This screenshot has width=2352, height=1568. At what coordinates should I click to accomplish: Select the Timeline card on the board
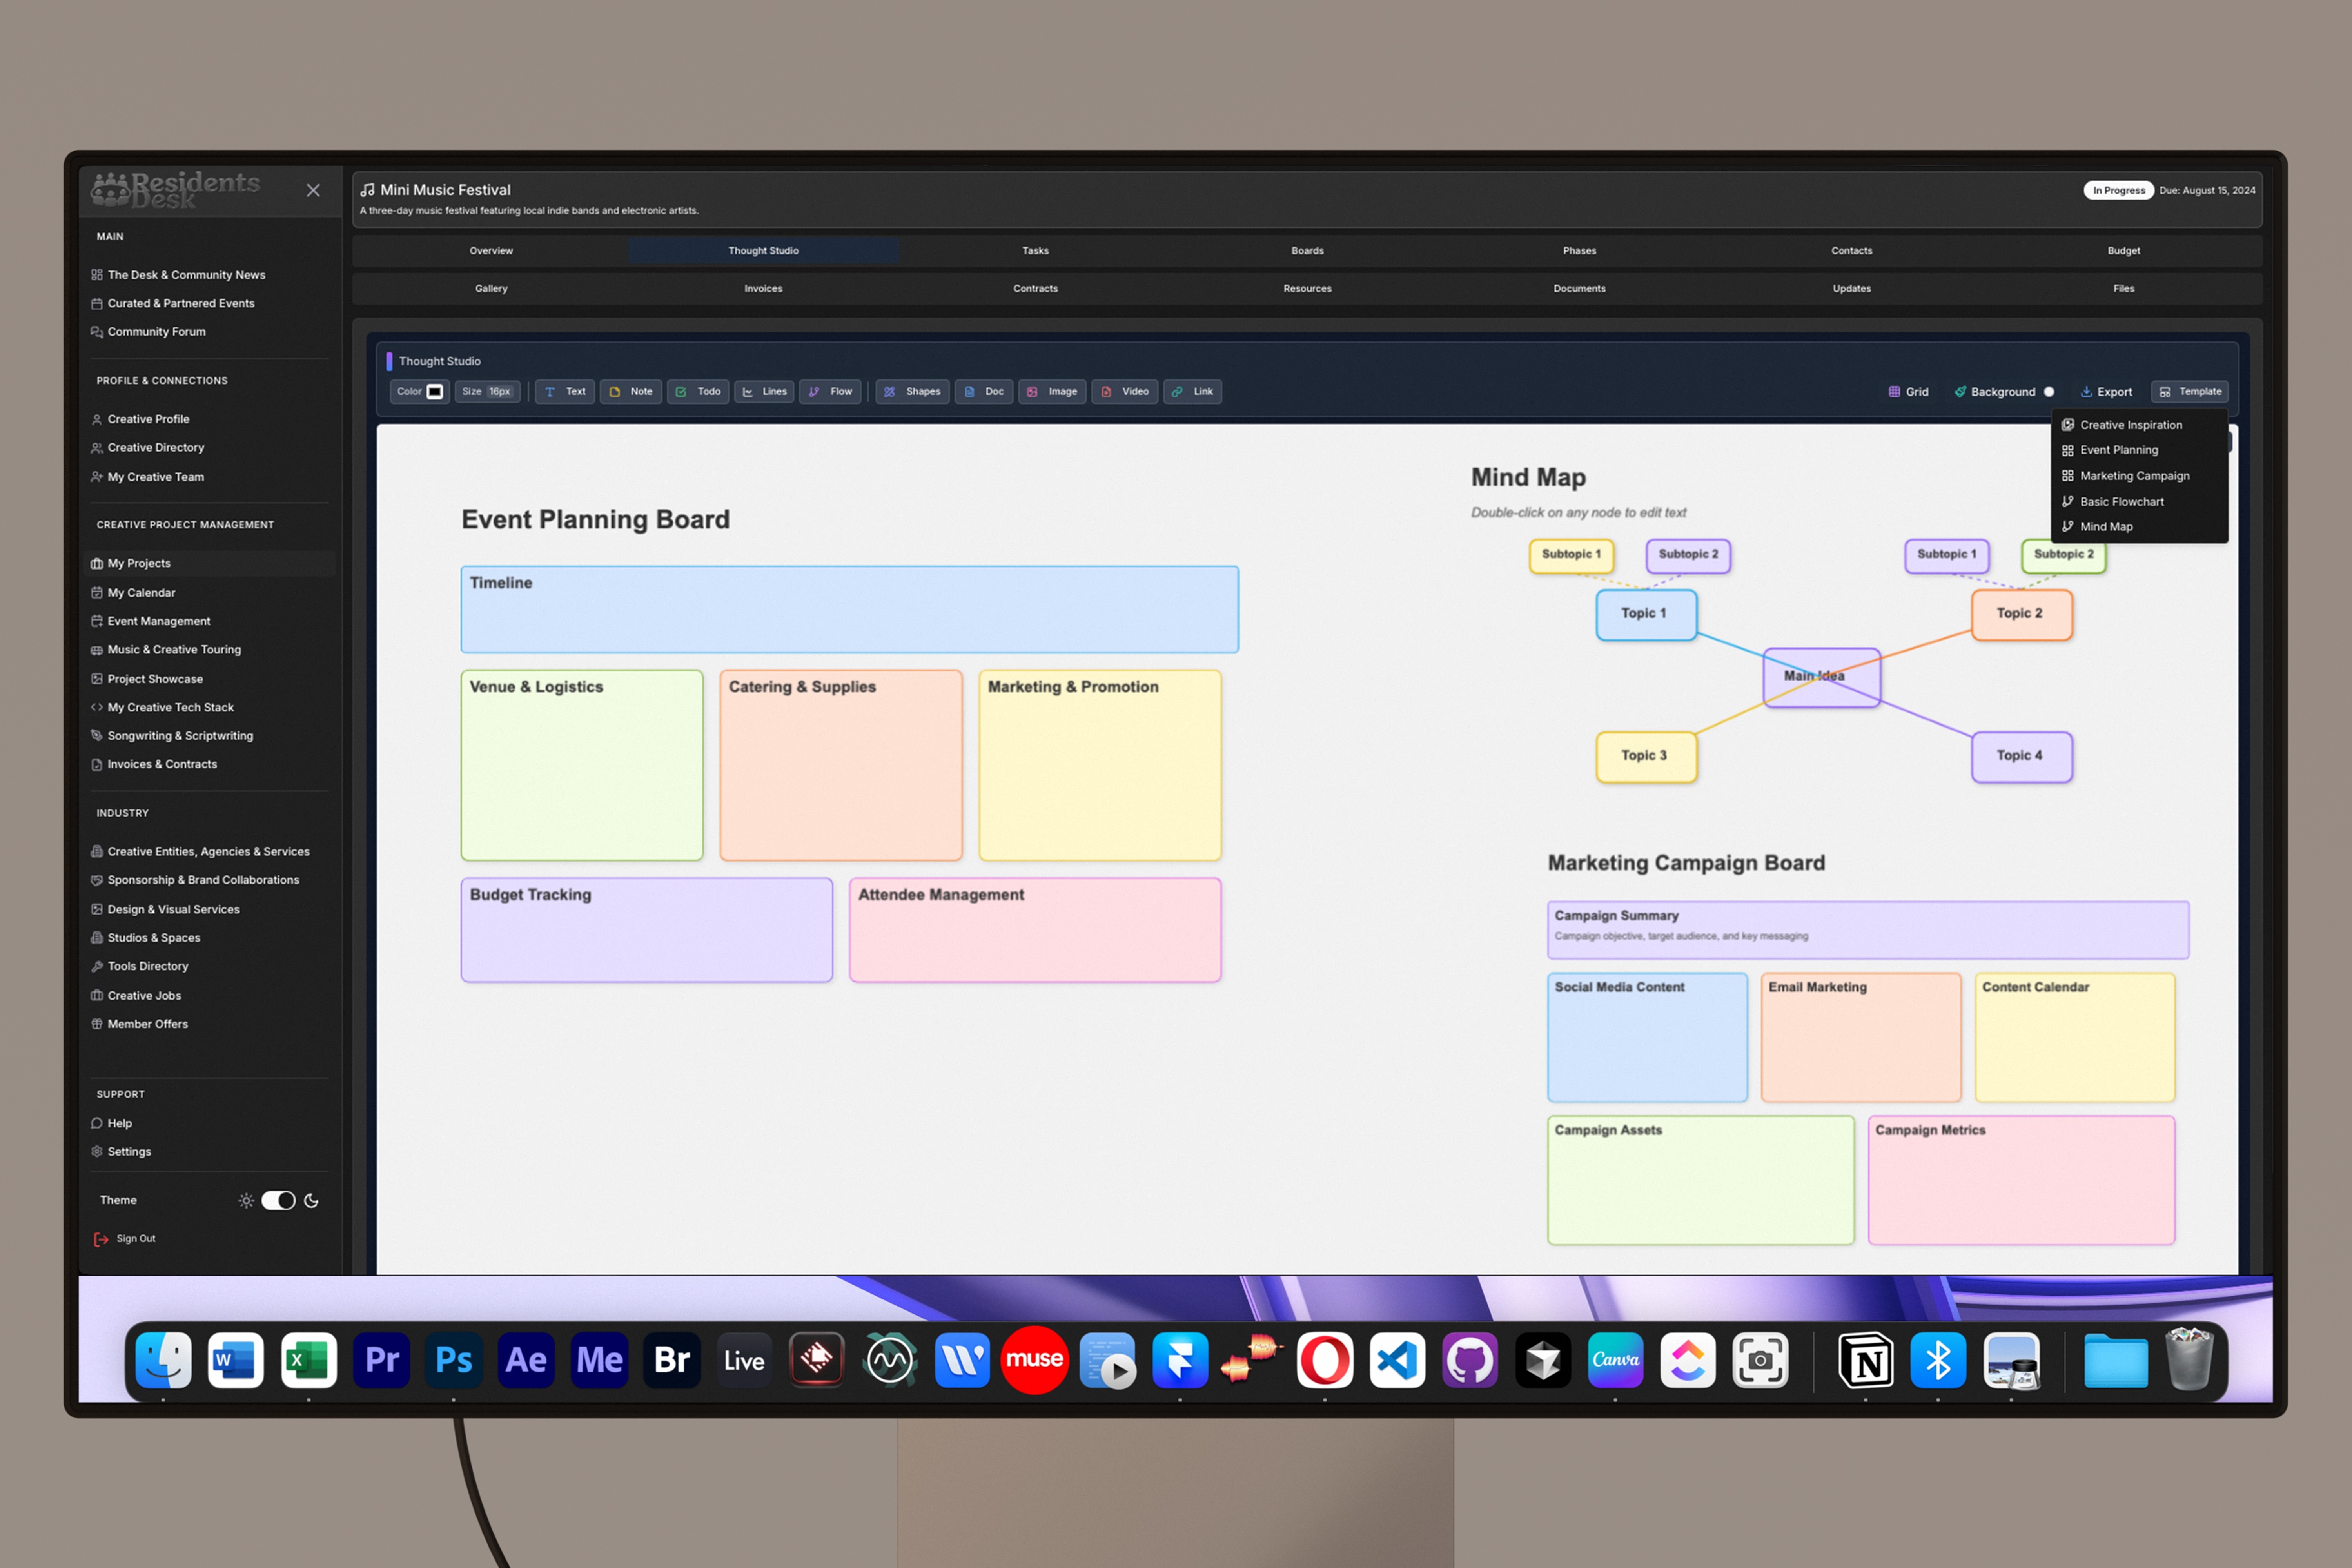coord(849,610)
